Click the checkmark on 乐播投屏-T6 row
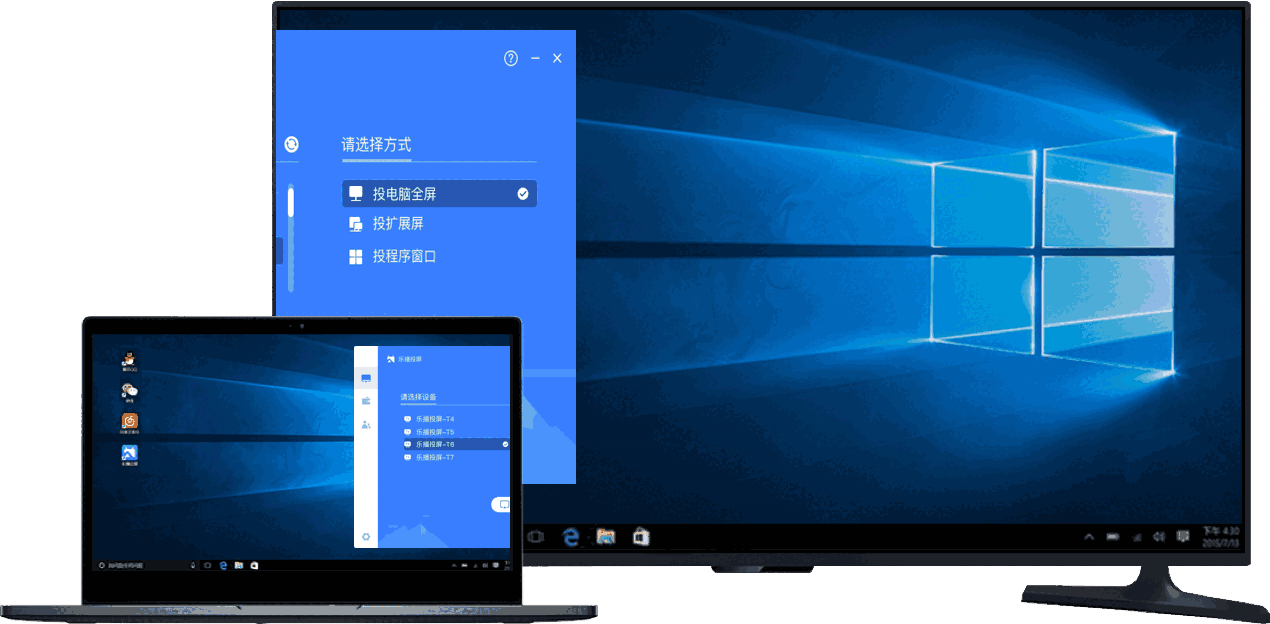The image size is (1270, 624). (x=505, y=444)
